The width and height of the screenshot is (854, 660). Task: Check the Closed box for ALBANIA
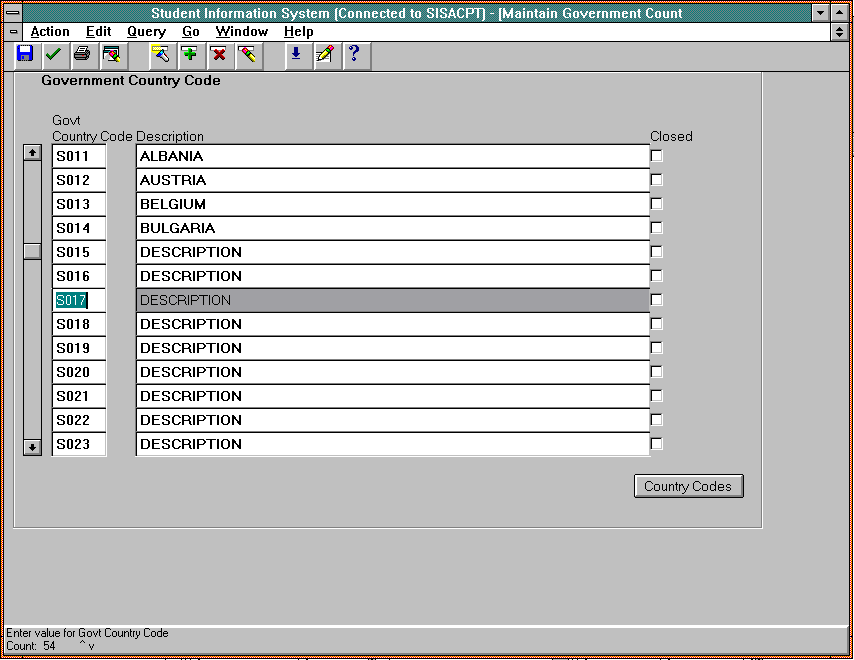click(657, 156)
